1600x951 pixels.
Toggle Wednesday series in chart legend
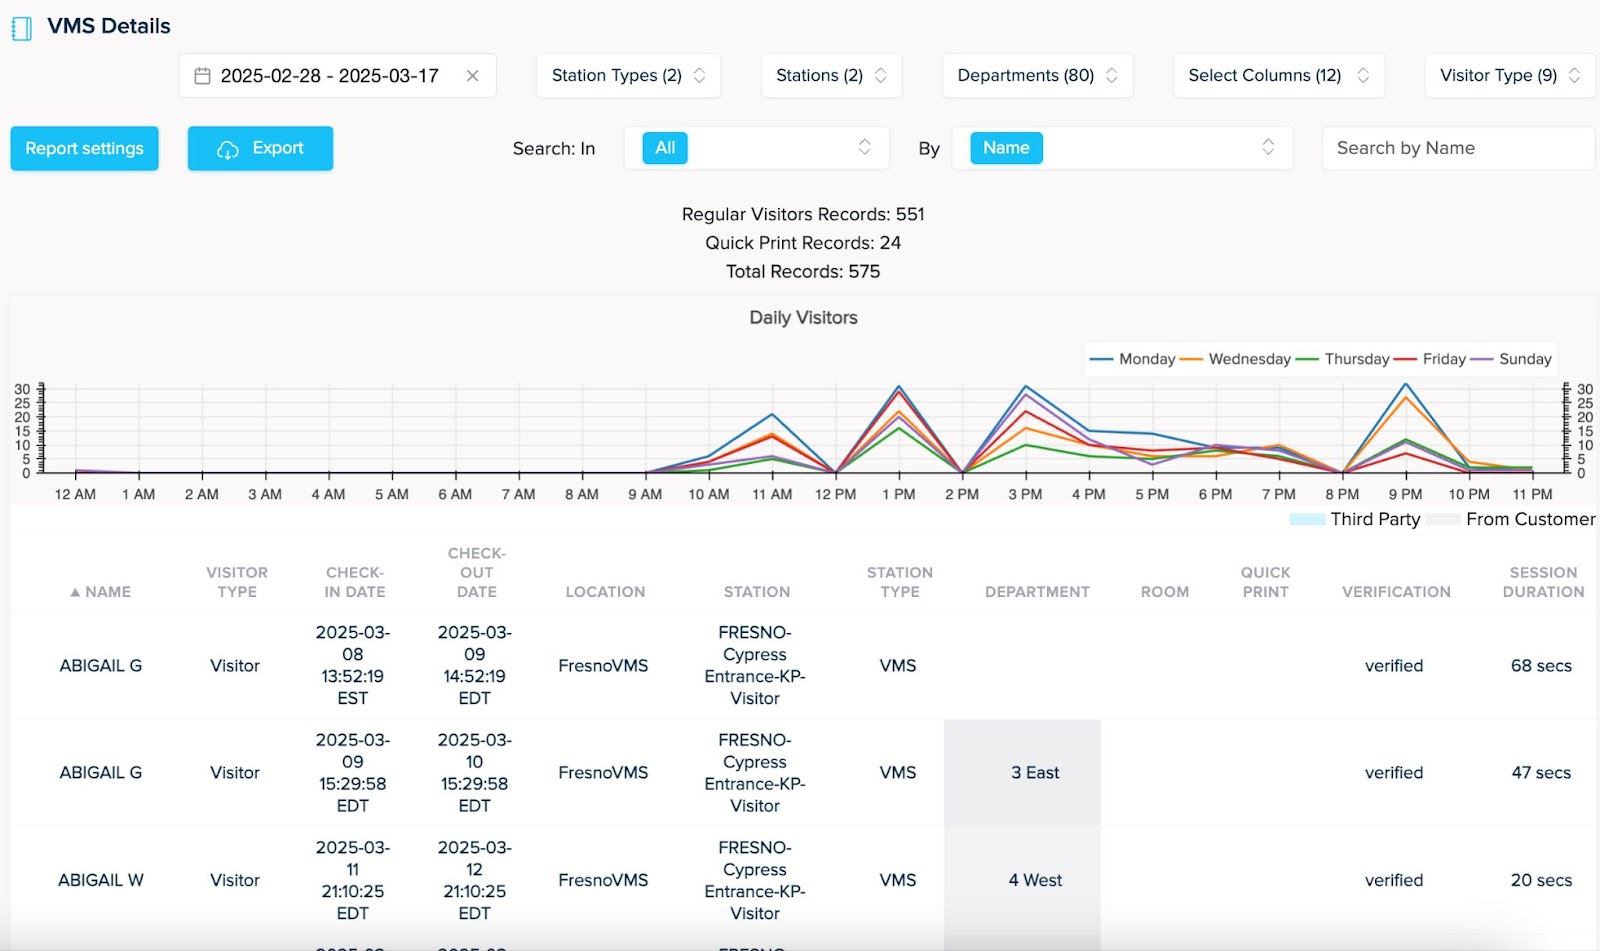[1235, 359]
